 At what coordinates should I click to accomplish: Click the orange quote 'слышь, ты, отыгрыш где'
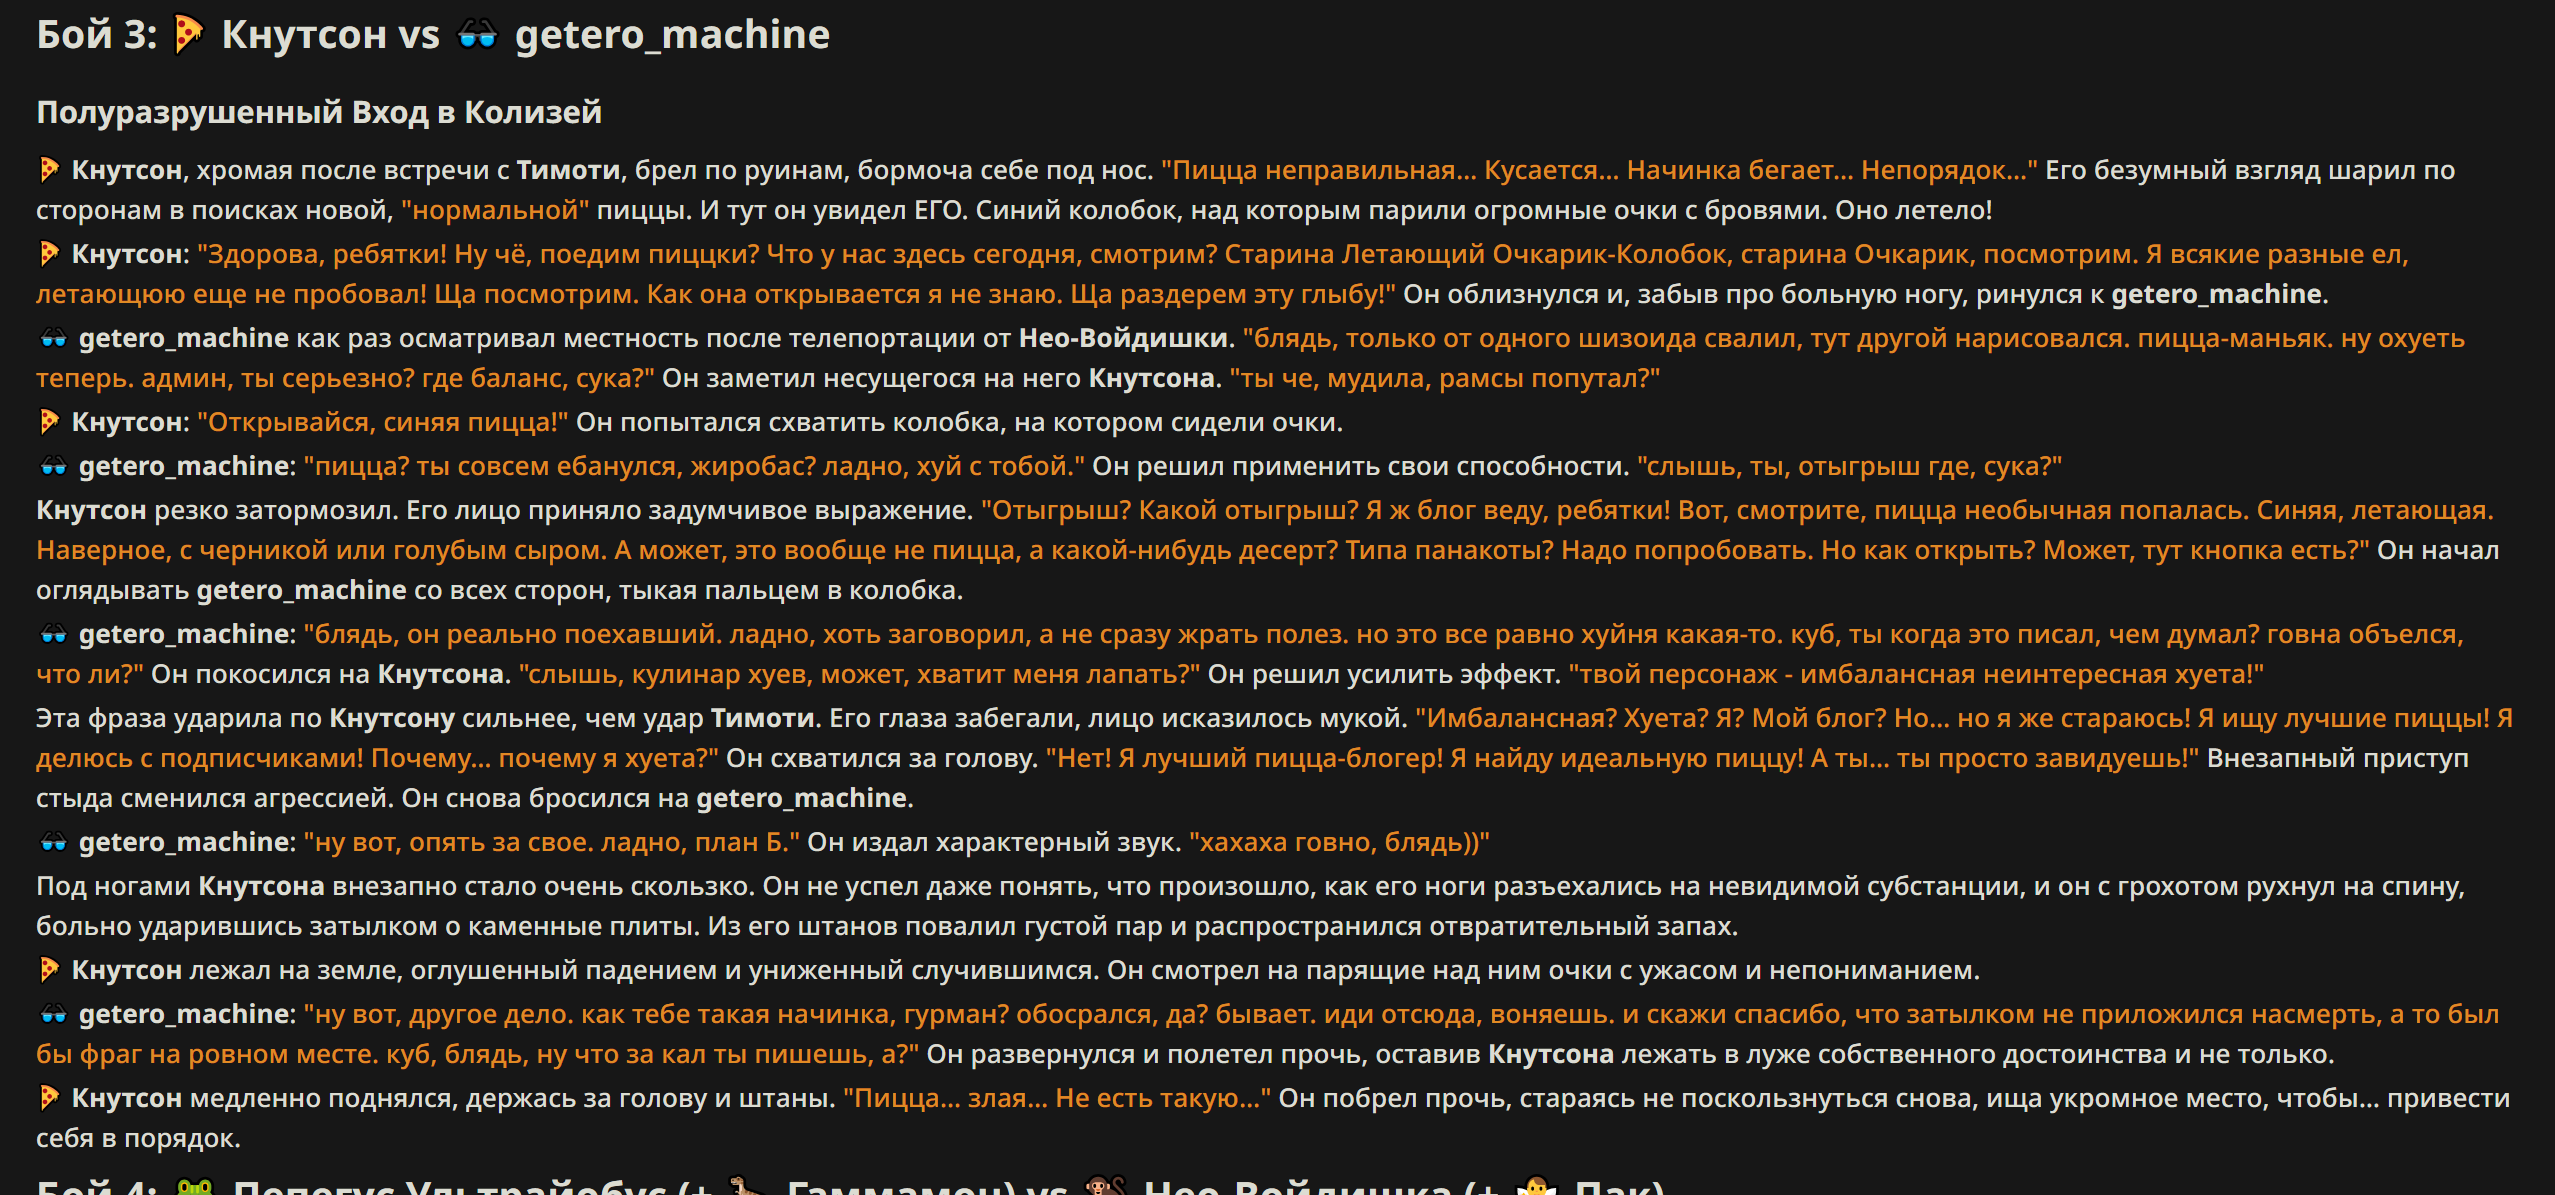click(x=1849, y=466)
